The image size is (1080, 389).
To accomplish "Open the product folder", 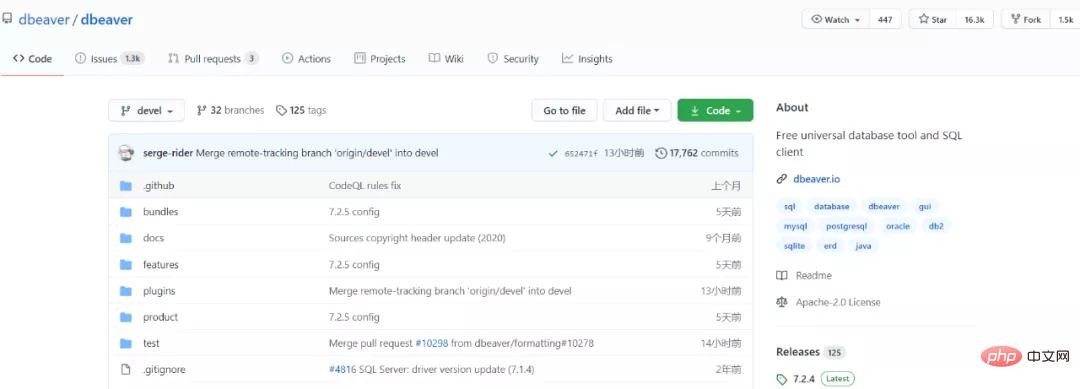I will (160, 317).
